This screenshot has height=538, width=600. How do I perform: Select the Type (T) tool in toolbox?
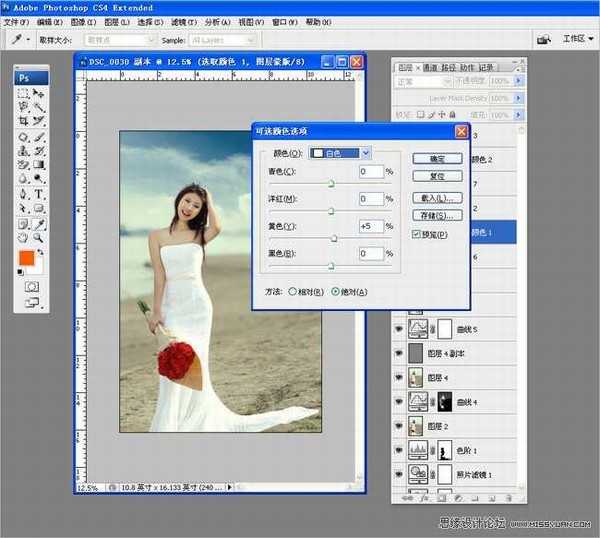coord(39,194)
